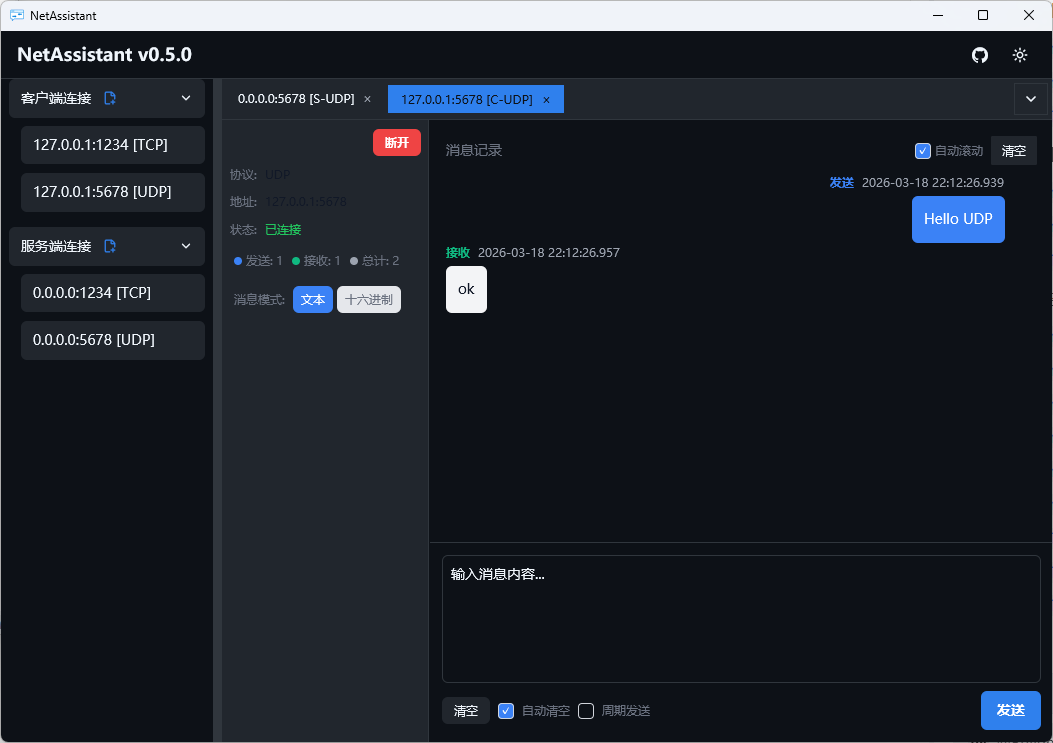Select 文本 message mode
Image resolution: width=1053 pixels, height=743 pixels.
tap(312, 299)
